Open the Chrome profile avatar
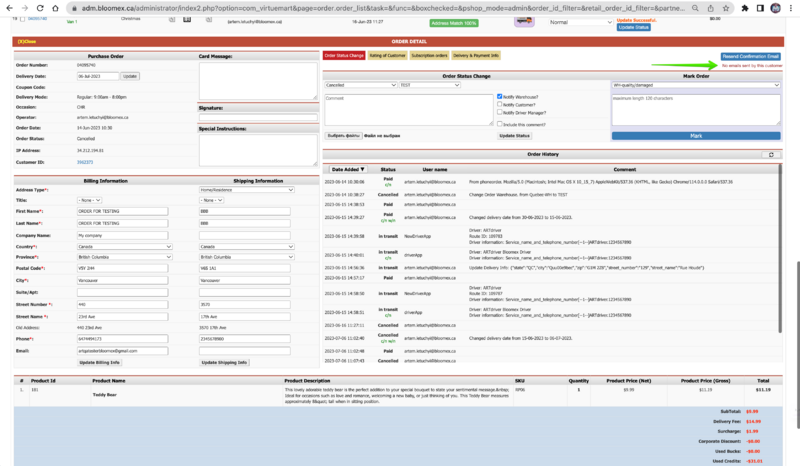The width and height of the screenshot is (800, 466). coord(776,8)
